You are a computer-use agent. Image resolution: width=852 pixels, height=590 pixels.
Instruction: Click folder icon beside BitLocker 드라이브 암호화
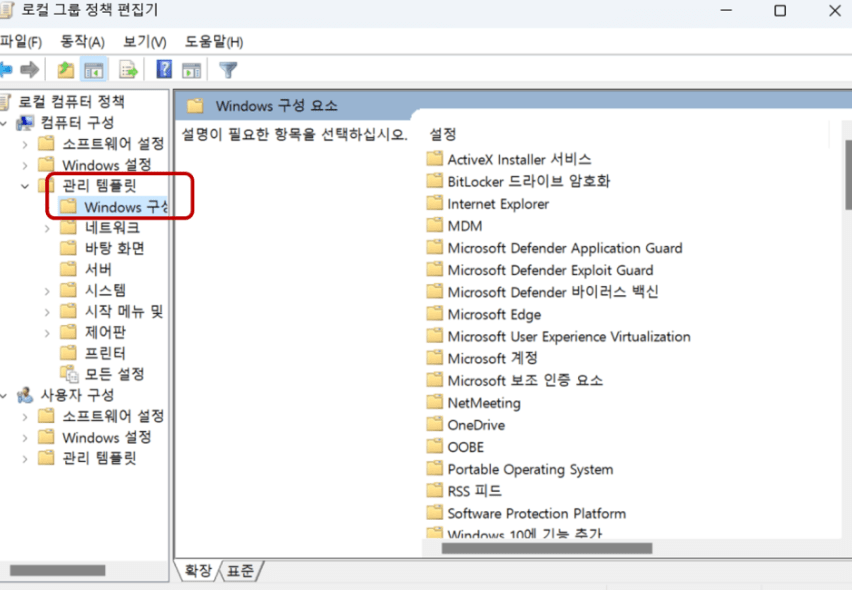(x=435, y=180)
